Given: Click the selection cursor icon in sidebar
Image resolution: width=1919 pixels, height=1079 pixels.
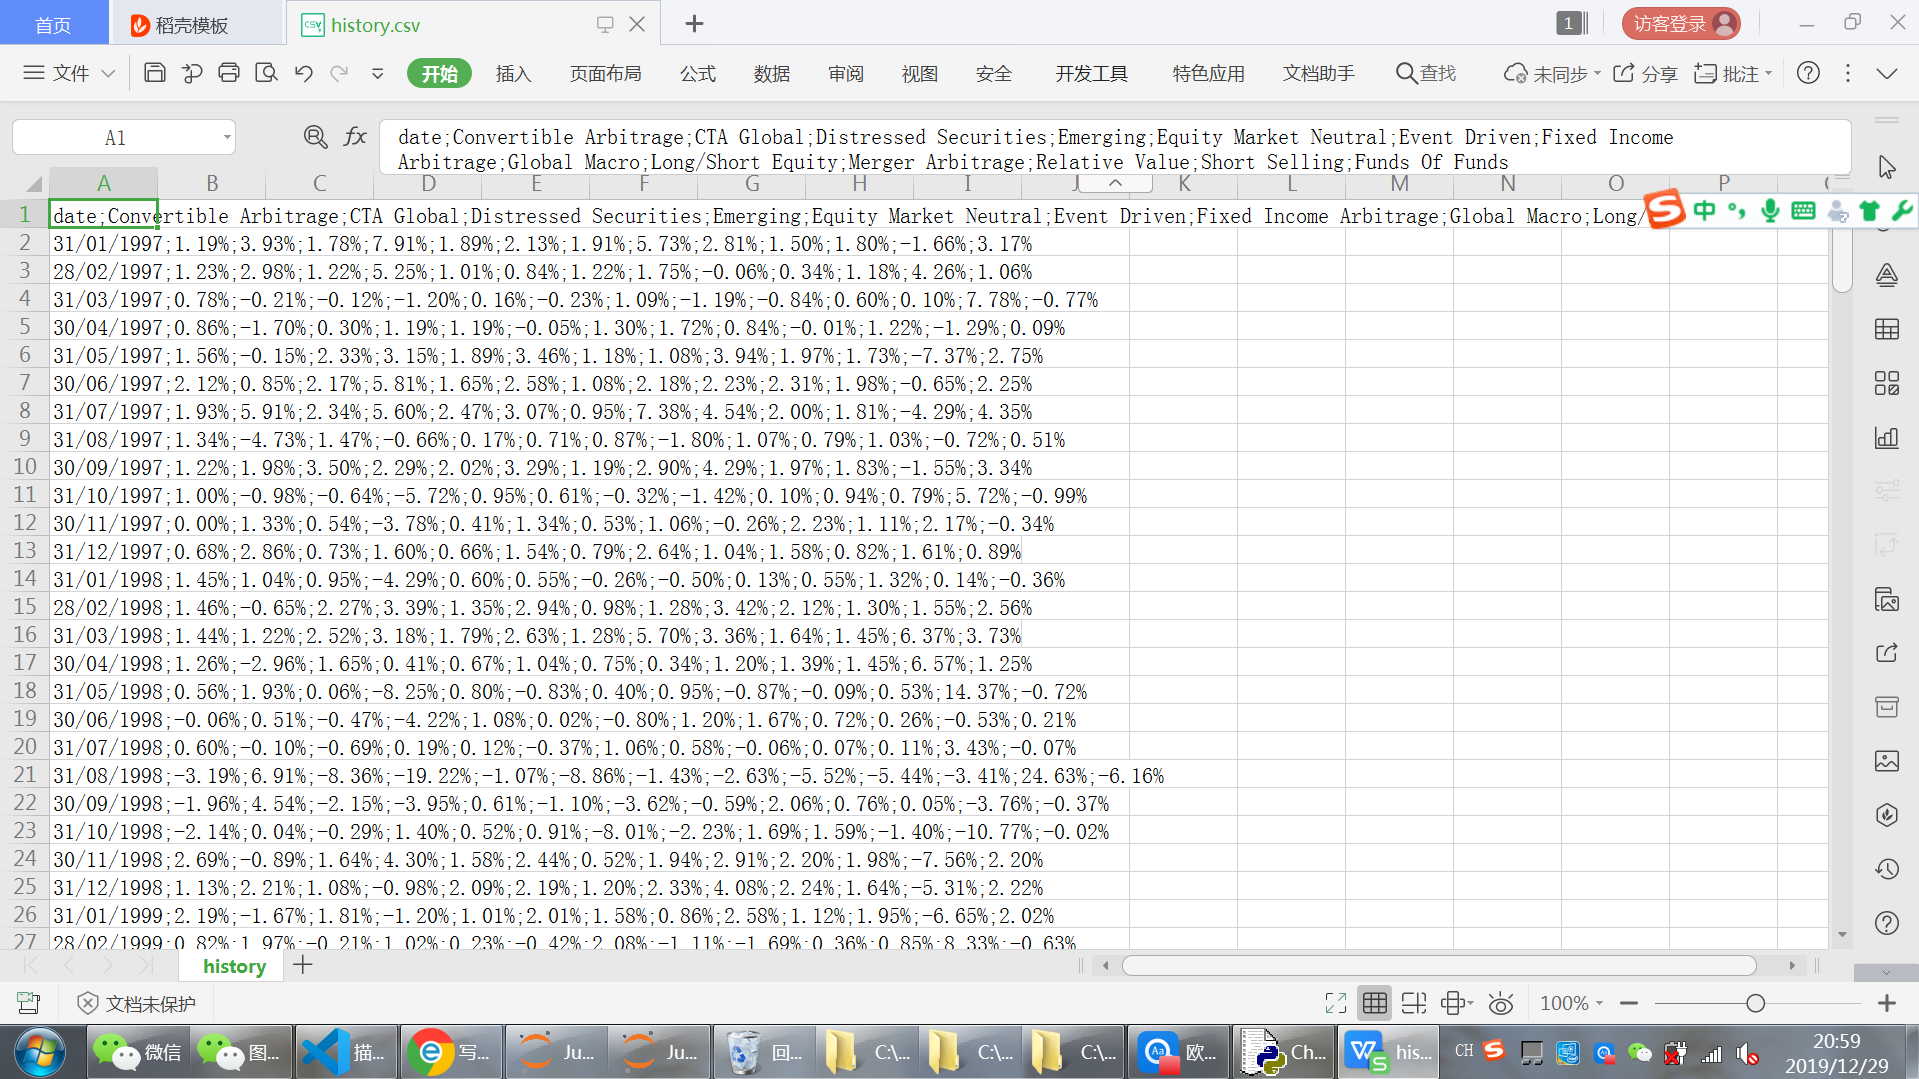Looking at the screenshot, I should tap(1887, 167).
